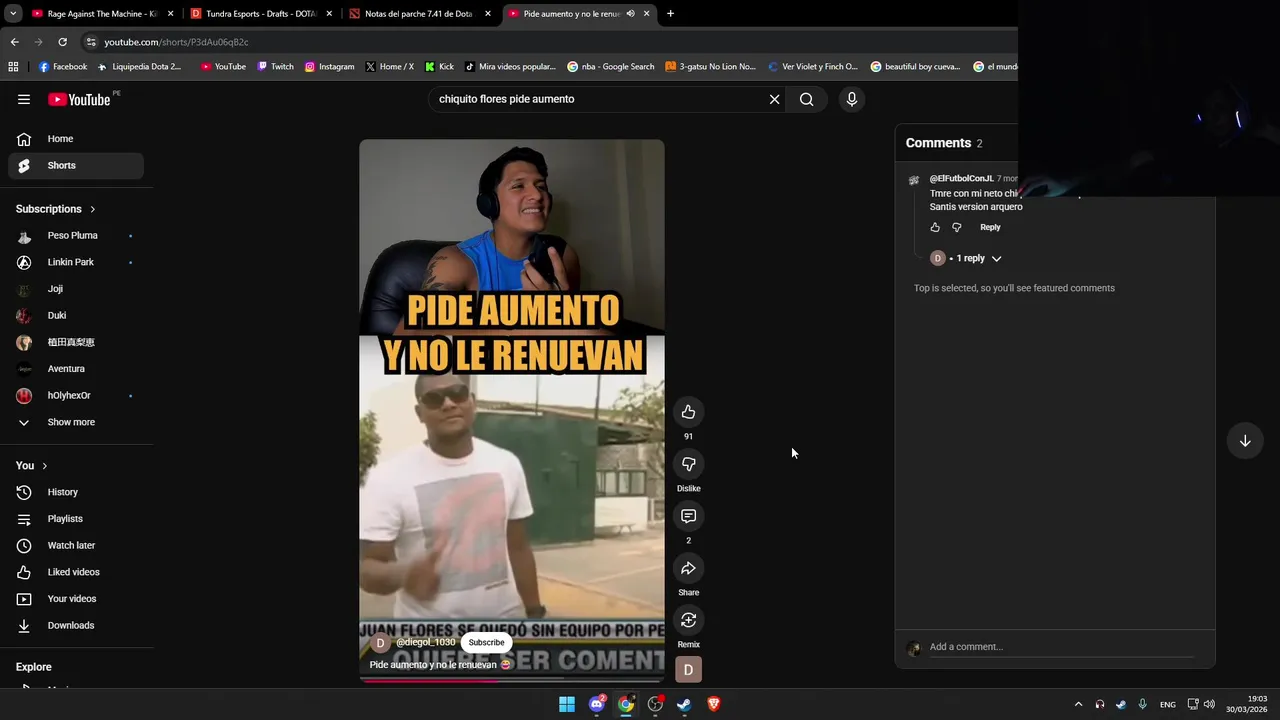Dislike the comment by @ElFutbolConJL
Image resolution: width=1280 pixels, height=720 pixels.
(957, 227)
